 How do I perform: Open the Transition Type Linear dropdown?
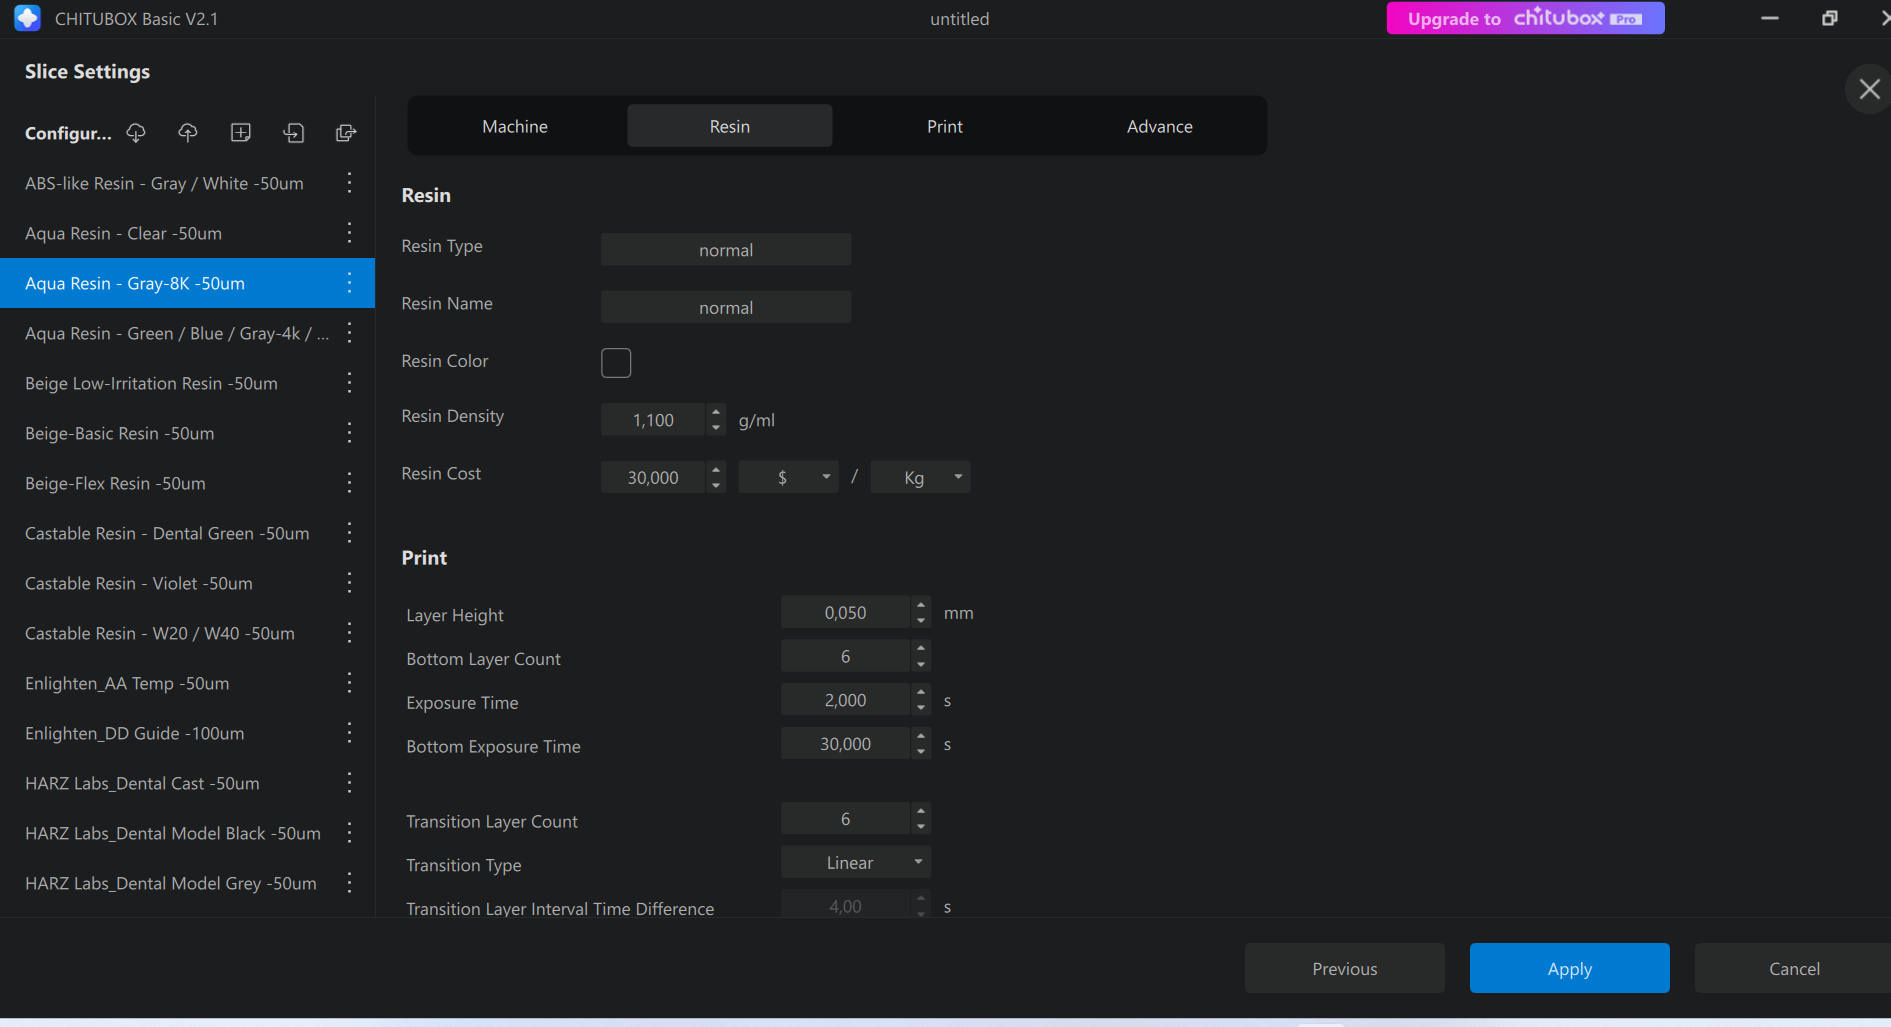coord(856,862)
